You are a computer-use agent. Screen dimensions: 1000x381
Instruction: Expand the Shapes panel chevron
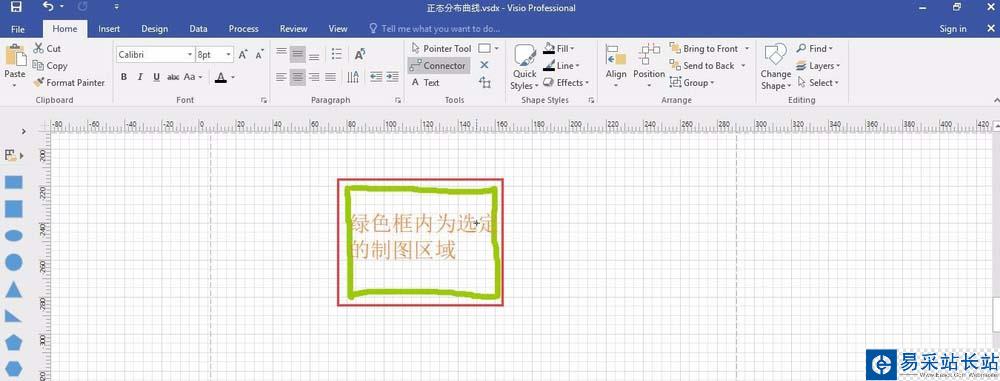24,131
